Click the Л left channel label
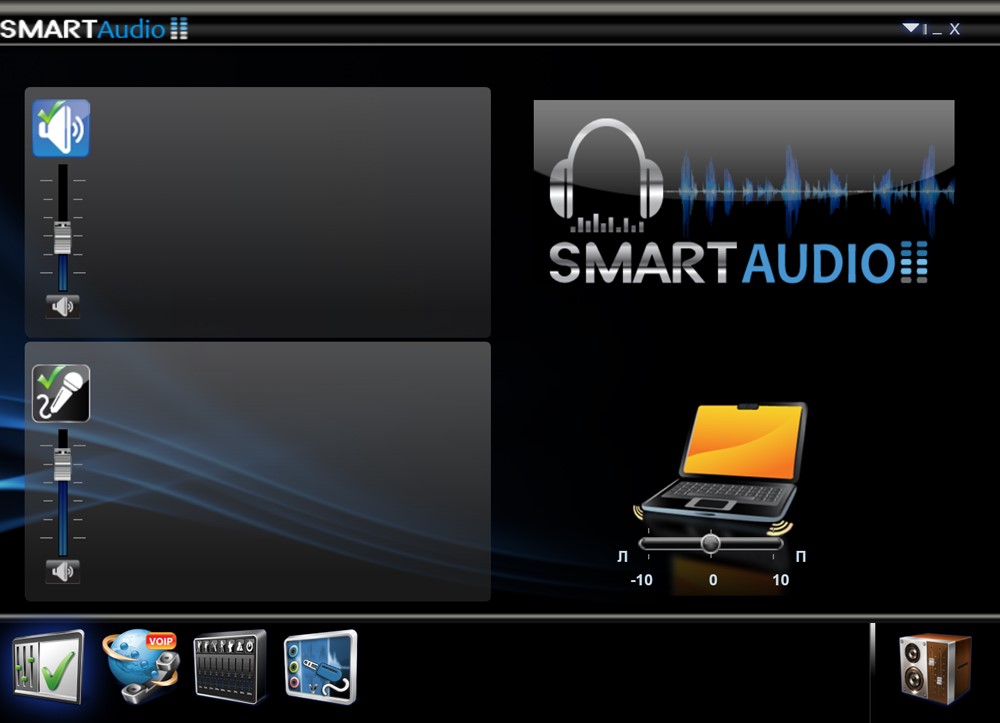The image size is (1000, 723). click(x=622, y=557)
